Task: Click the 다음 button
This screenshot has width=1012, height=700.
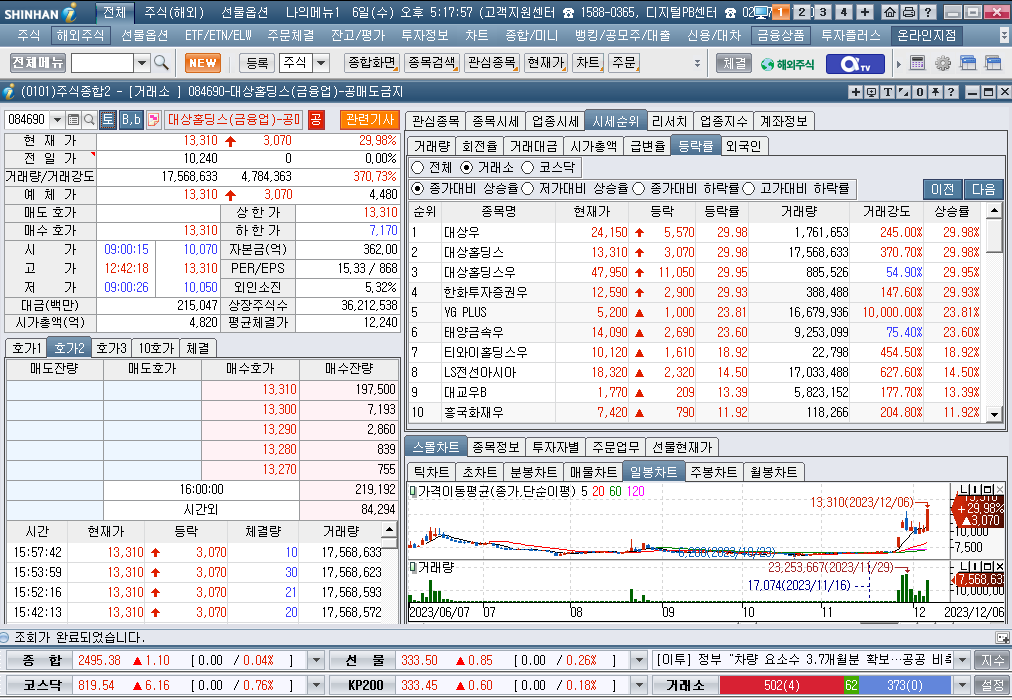Action: click(x=984, y=189)
